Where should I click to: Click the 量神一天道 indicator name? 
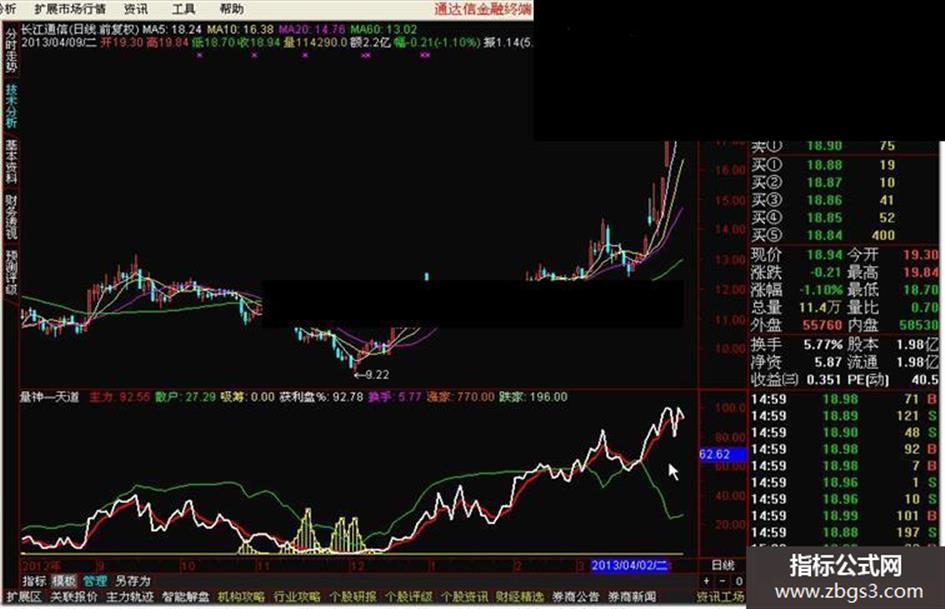click(50, 397)
